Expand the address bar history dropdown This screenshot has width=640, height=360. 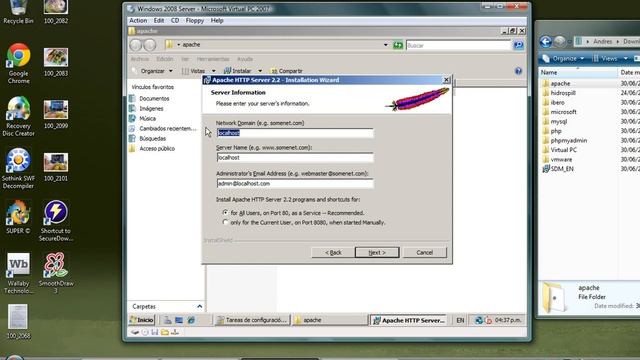pyautogui.click(x=385, y=45)
